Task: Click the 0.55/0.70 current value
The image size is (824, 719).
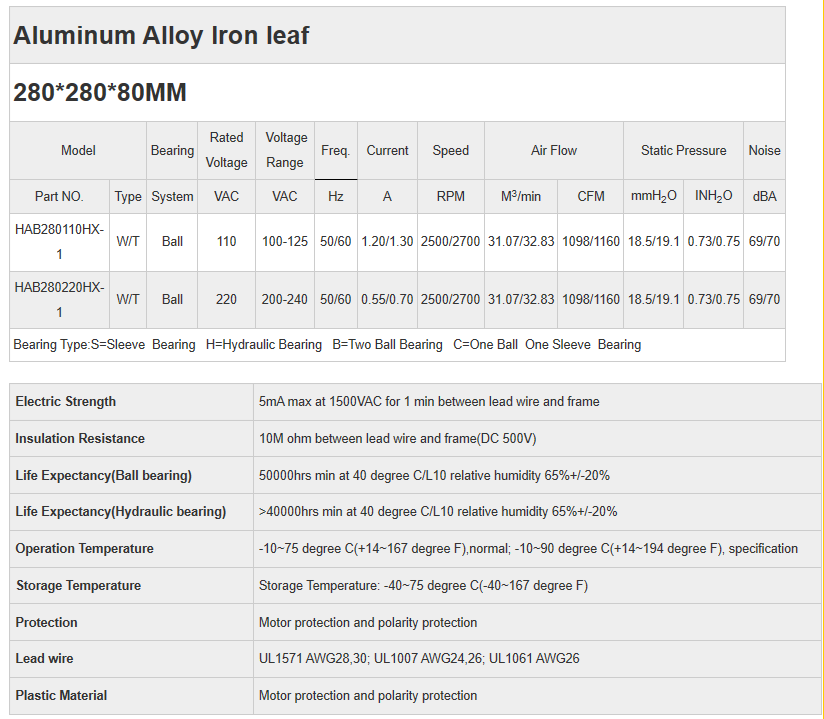Action: click(x=387, y=299)
